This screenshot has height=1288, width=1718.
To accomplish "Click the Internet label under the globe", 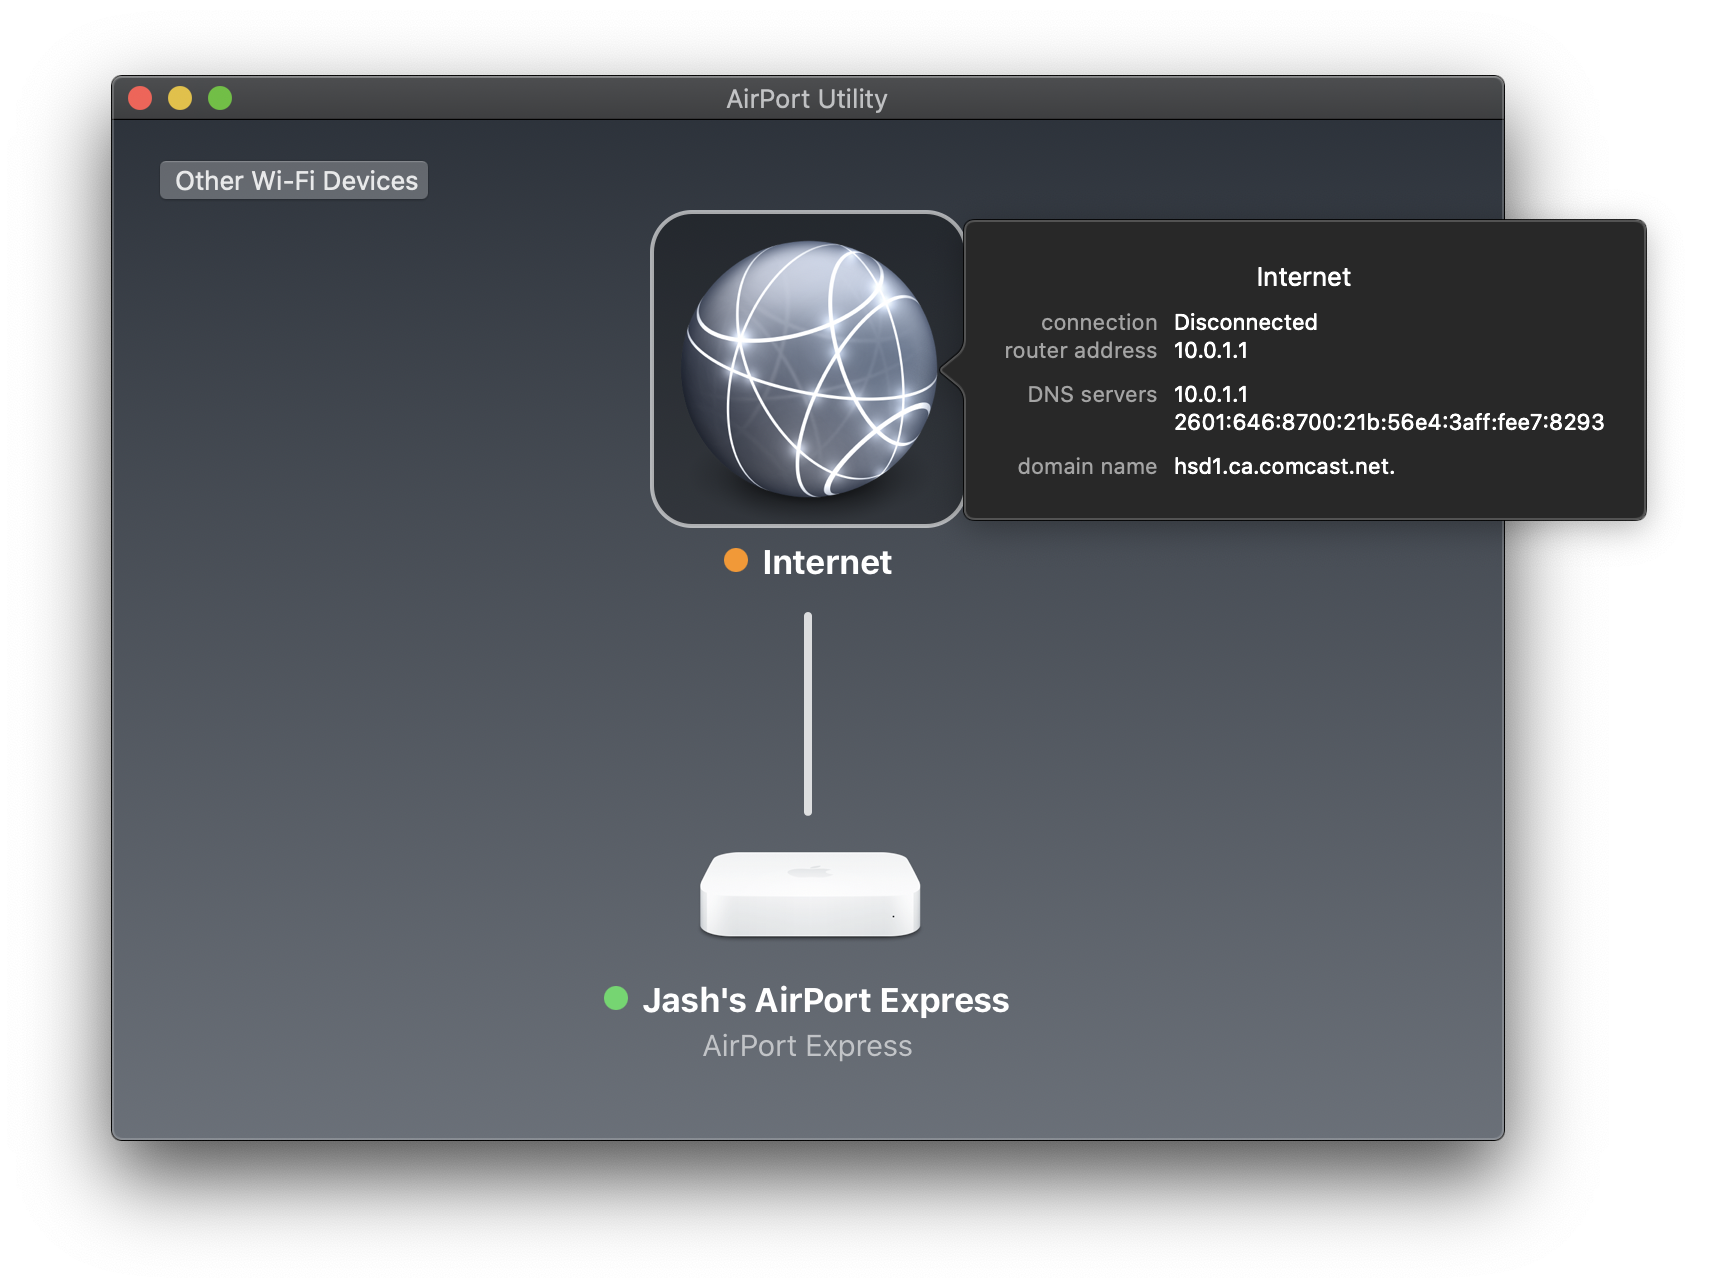I will [827, 562].
